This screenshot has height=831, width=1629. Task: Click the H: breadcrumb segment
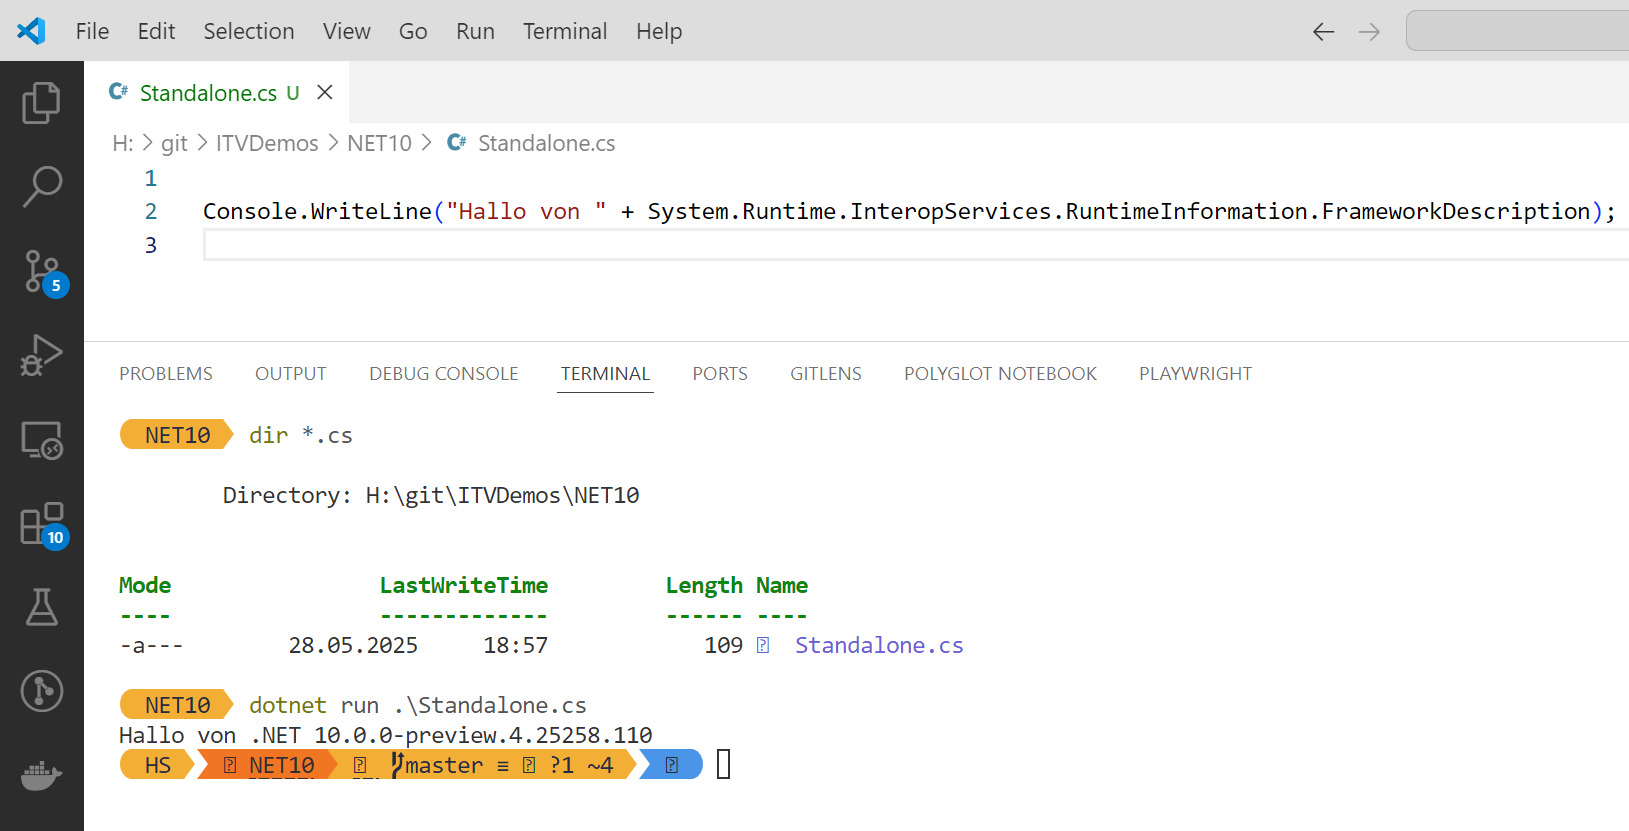(x=123, y=143)
